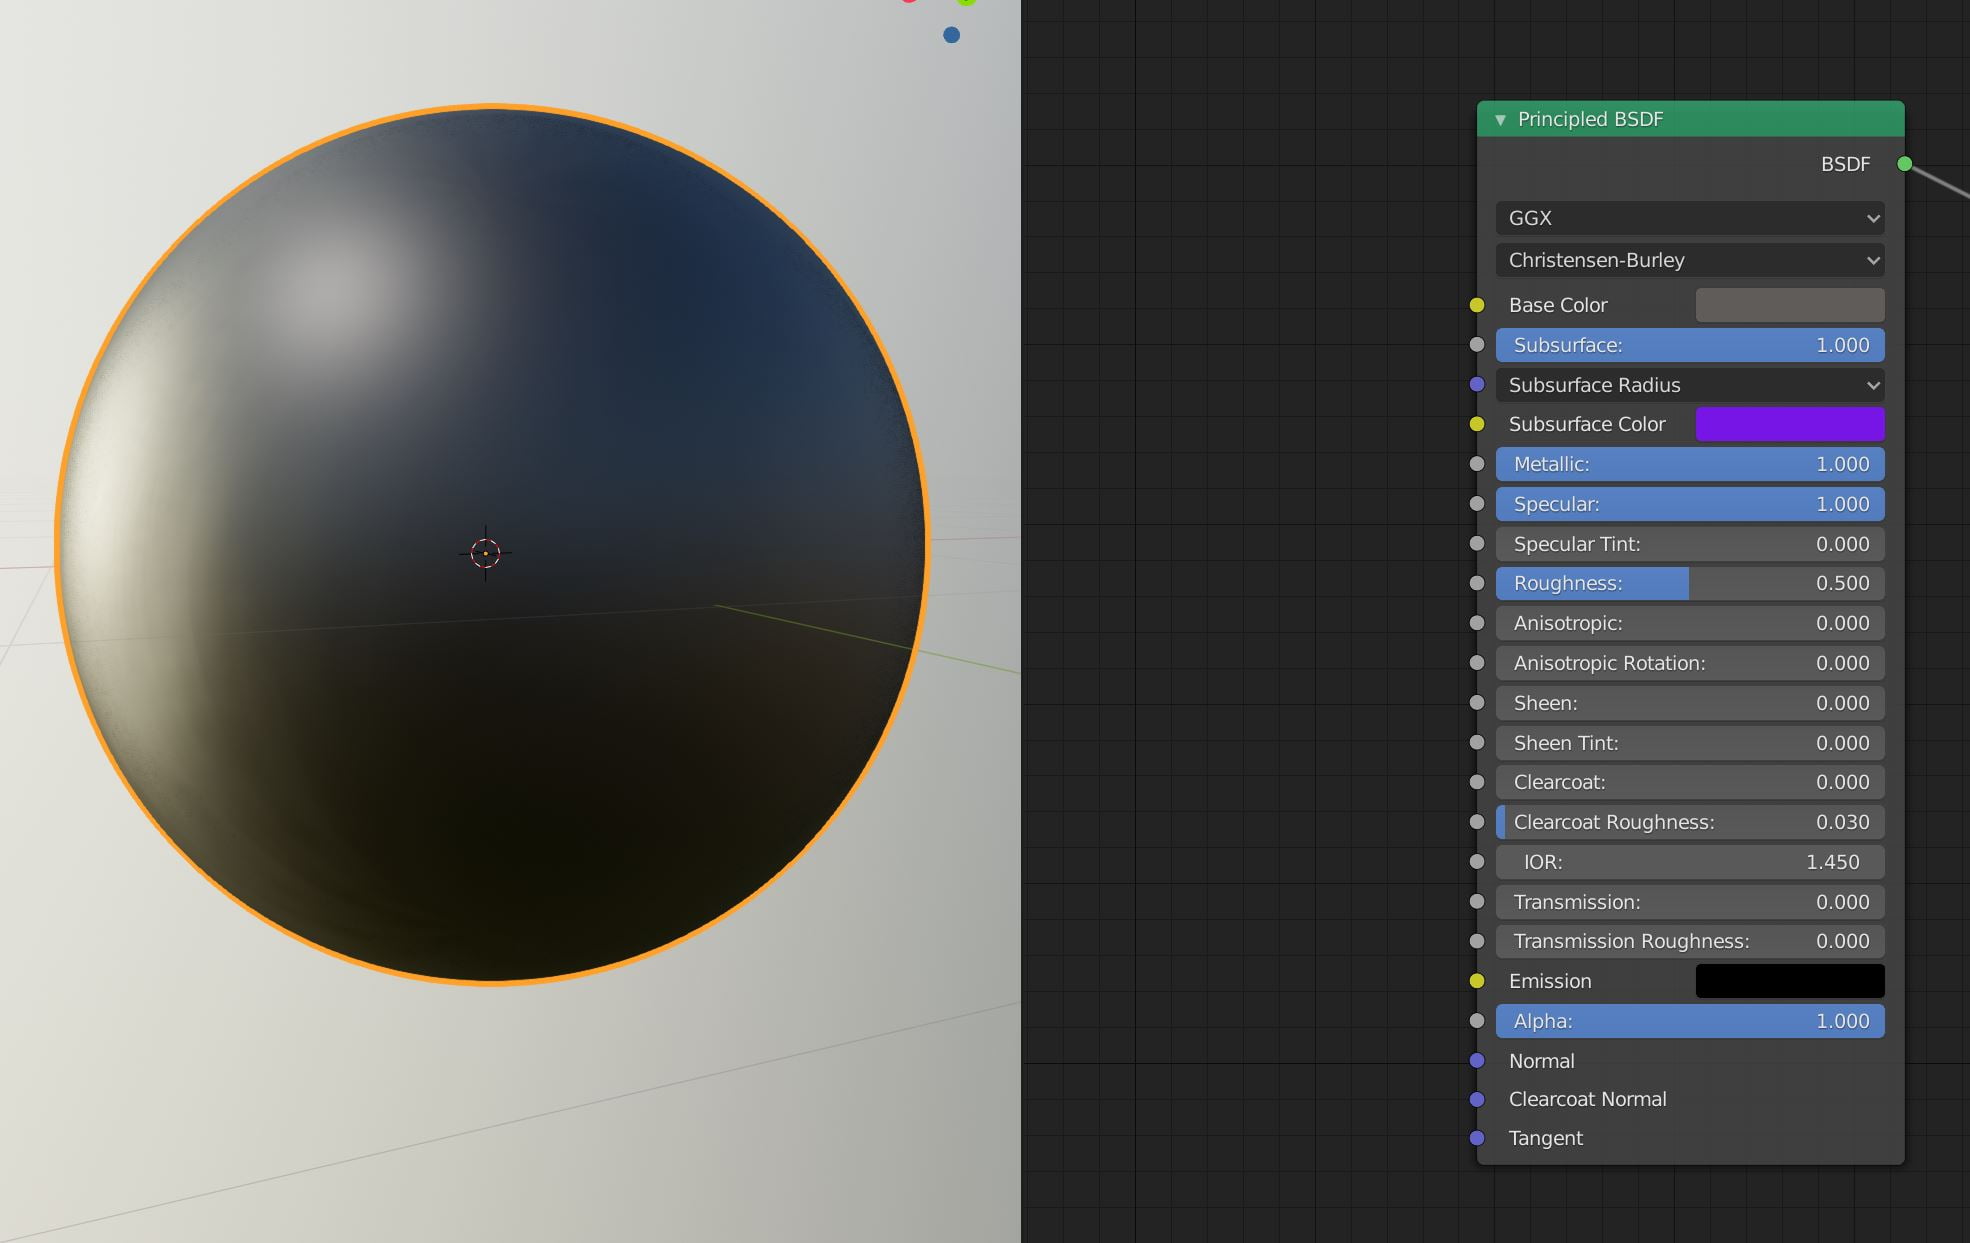Image resolution: width=1970 pixels, height=1243 pixels.
Task: Click the green BSDF output socket
Action: click(1904, 164)
